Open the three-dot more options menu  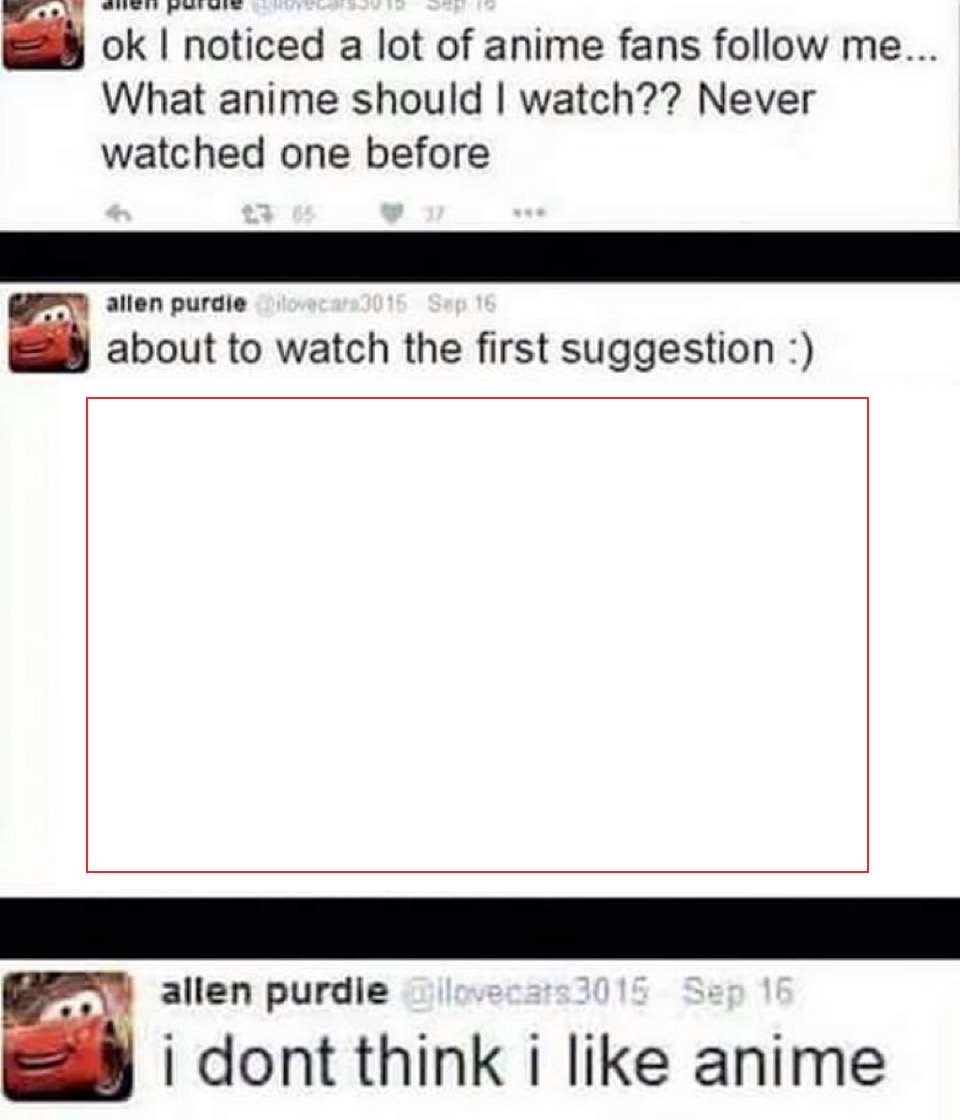pyautogui.click(x=529, y=212)
